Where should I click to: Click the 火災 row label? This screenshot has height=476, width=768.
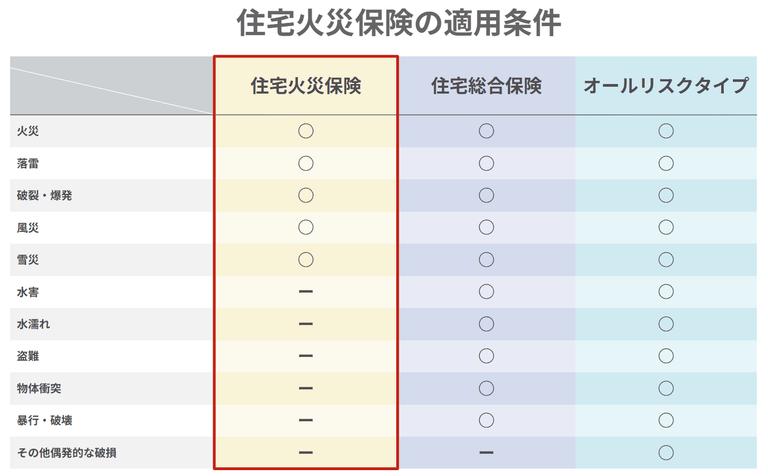[x=28, y=131]
